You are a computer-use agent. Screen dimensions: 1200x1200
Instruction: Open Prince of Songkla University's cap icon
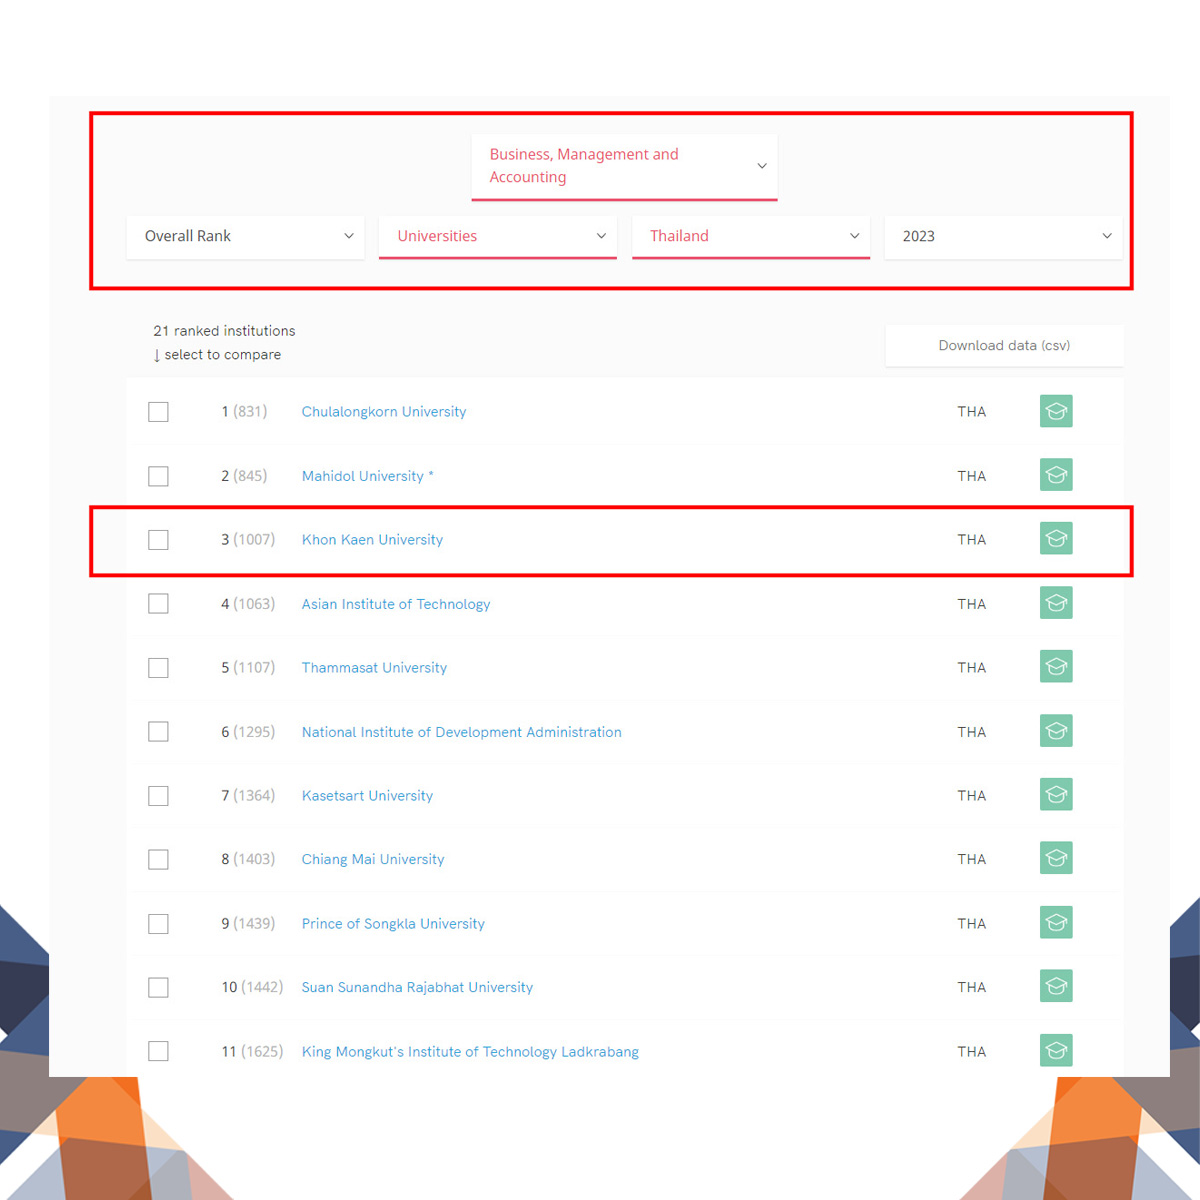coord(1056,922)
